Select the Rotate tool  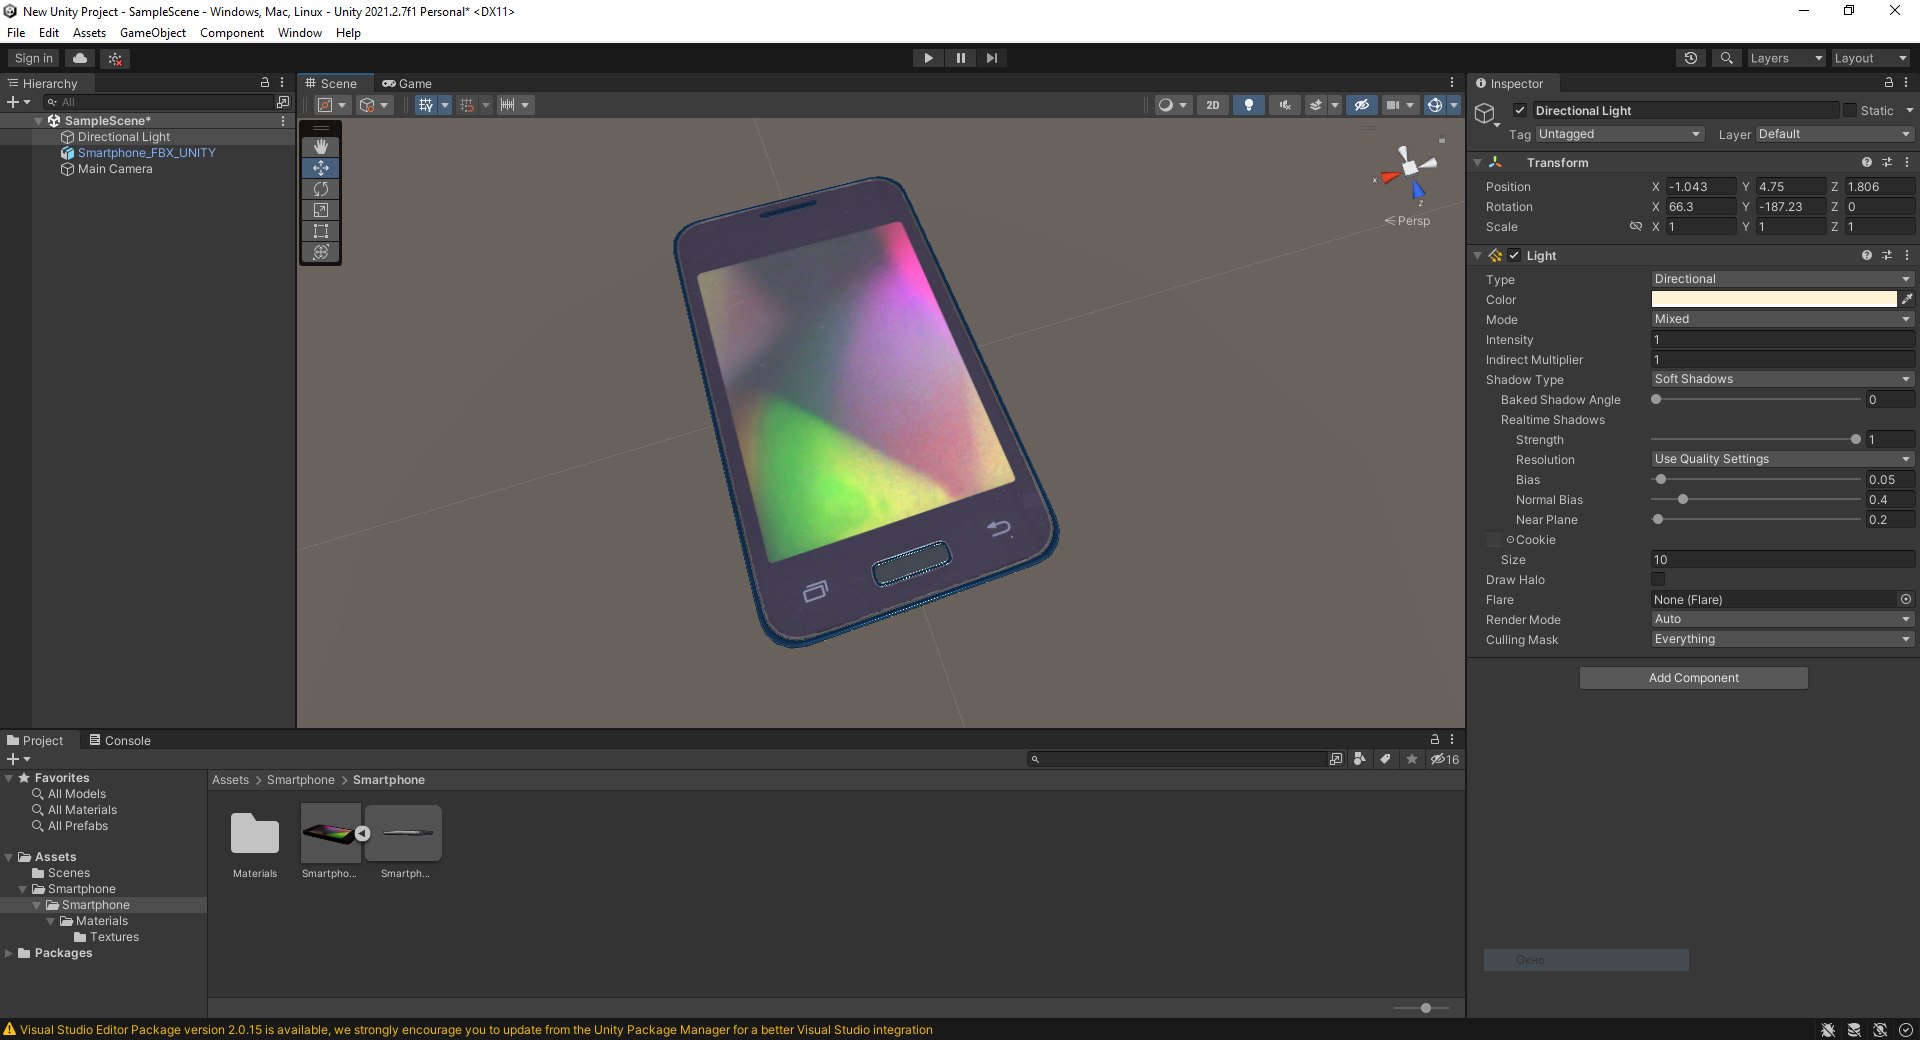[321, 189]
